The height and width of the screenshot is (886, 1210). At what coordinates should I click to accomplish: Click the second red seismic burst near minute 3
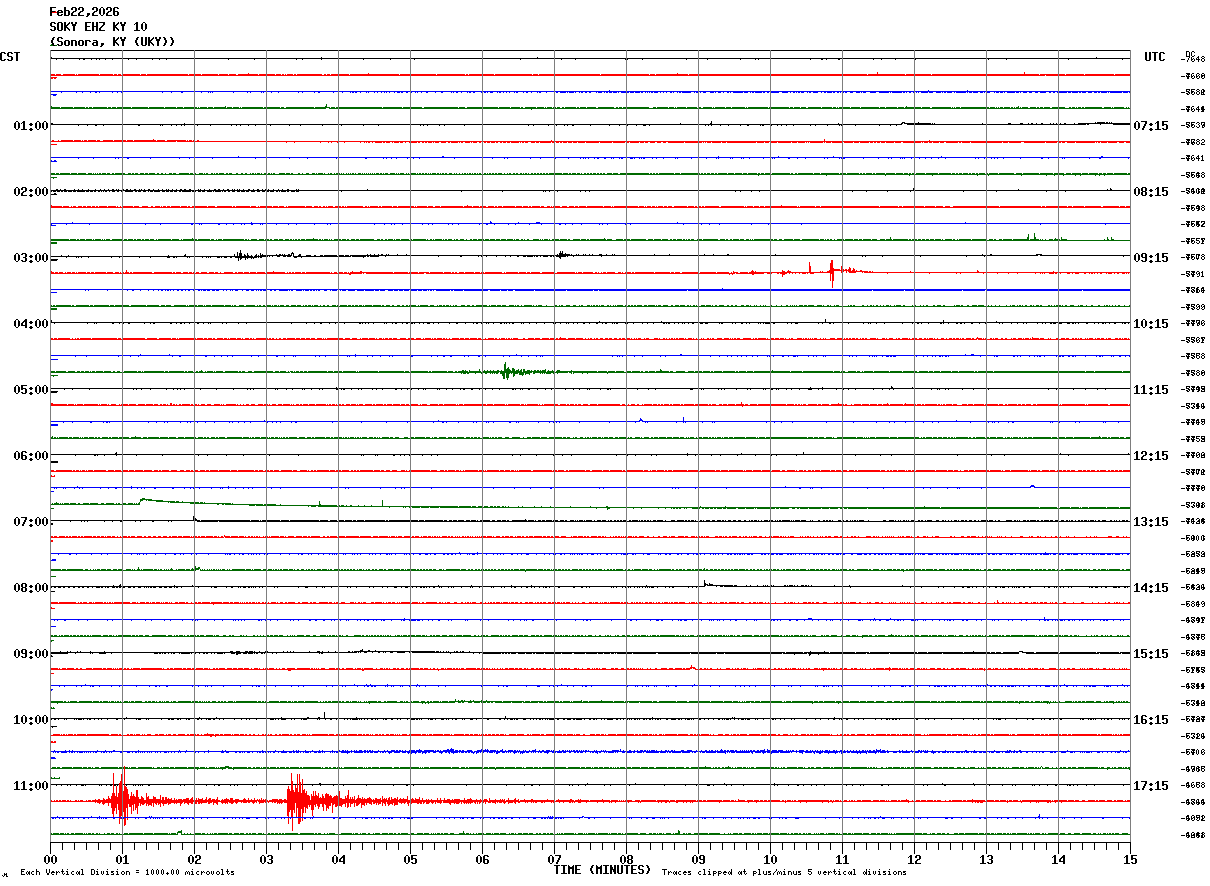(x=295, y=801)
